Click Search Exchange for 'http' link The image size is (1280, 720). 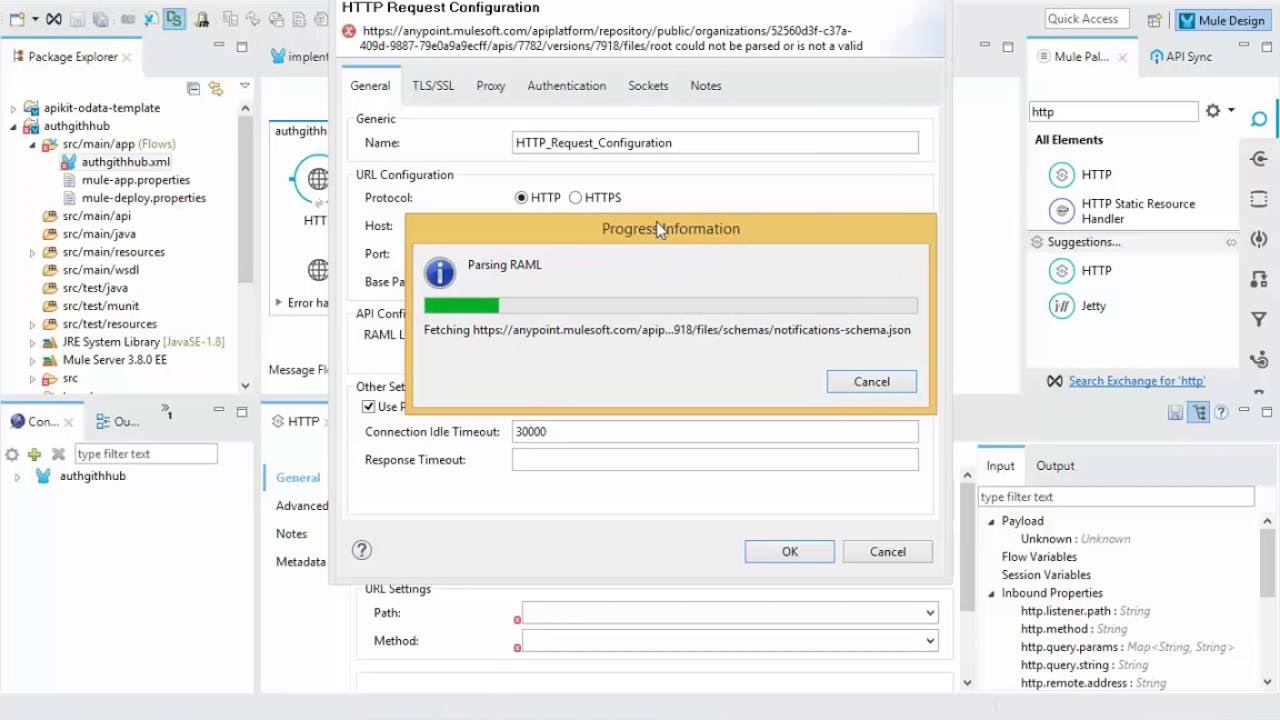click(x=1137, y=381)
